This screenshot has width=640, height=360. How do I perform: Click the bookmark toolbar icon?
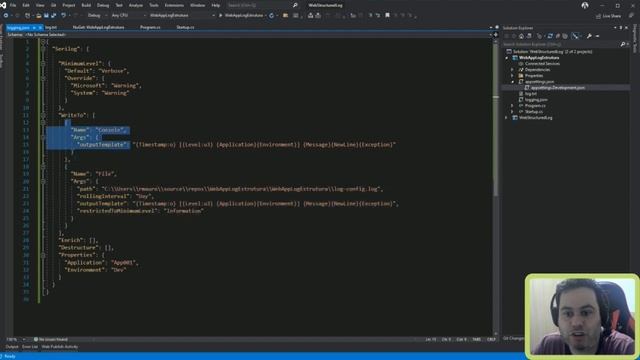pos(387,16)
